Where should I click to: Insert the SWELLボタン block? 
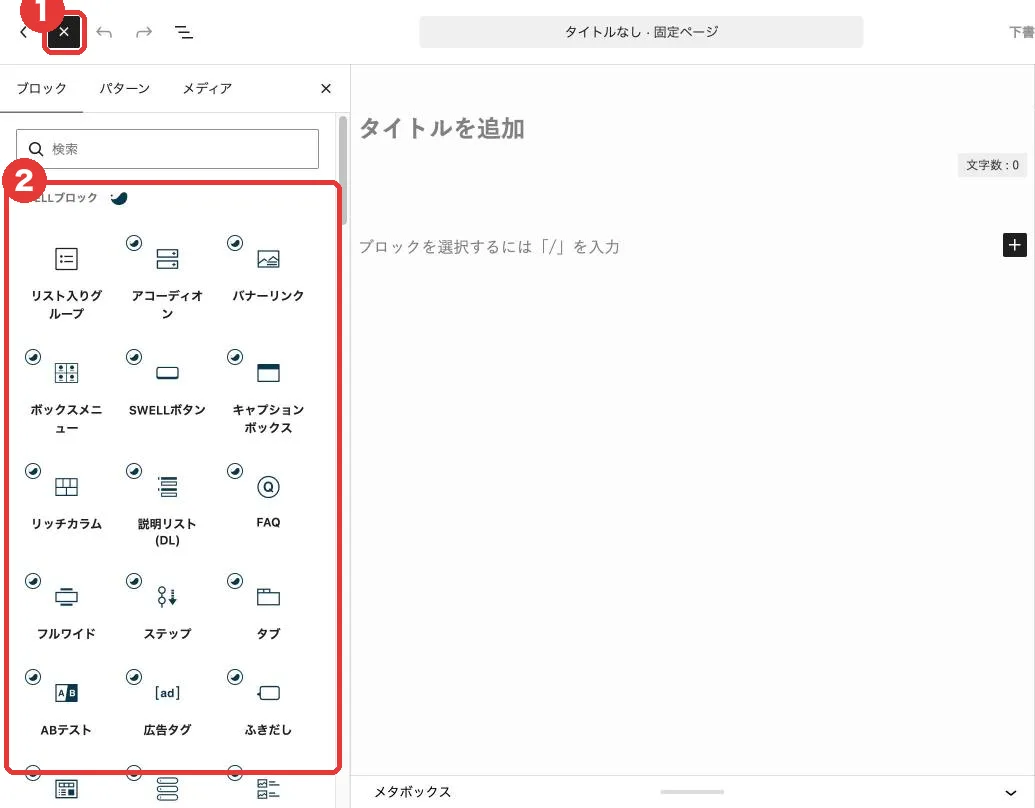click(167, 393)
